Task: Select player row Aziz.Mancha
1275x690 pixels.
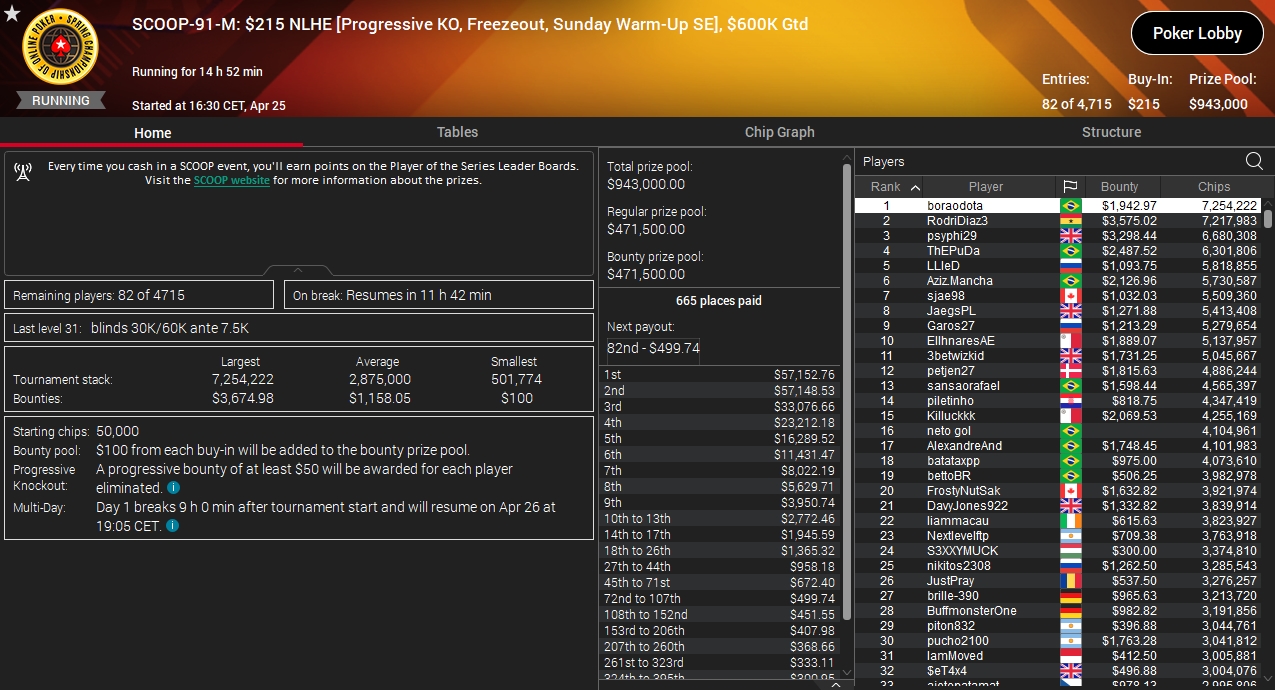Action: pyautogui.click(x=1058, y=280)
